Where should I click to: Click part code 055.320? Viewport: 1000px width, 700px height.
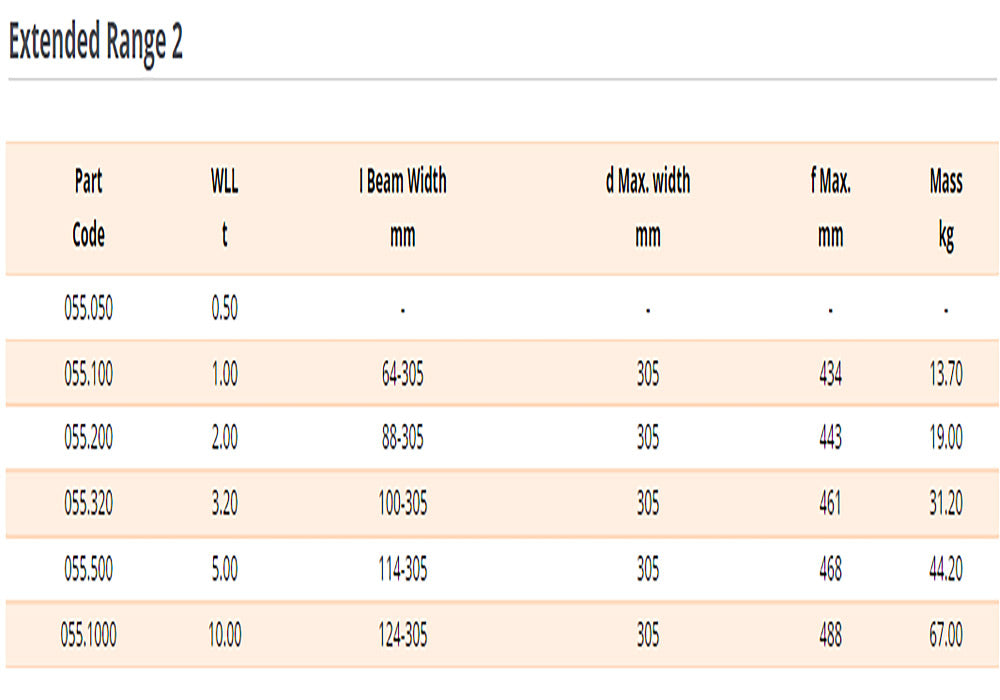tap(88, 504)
